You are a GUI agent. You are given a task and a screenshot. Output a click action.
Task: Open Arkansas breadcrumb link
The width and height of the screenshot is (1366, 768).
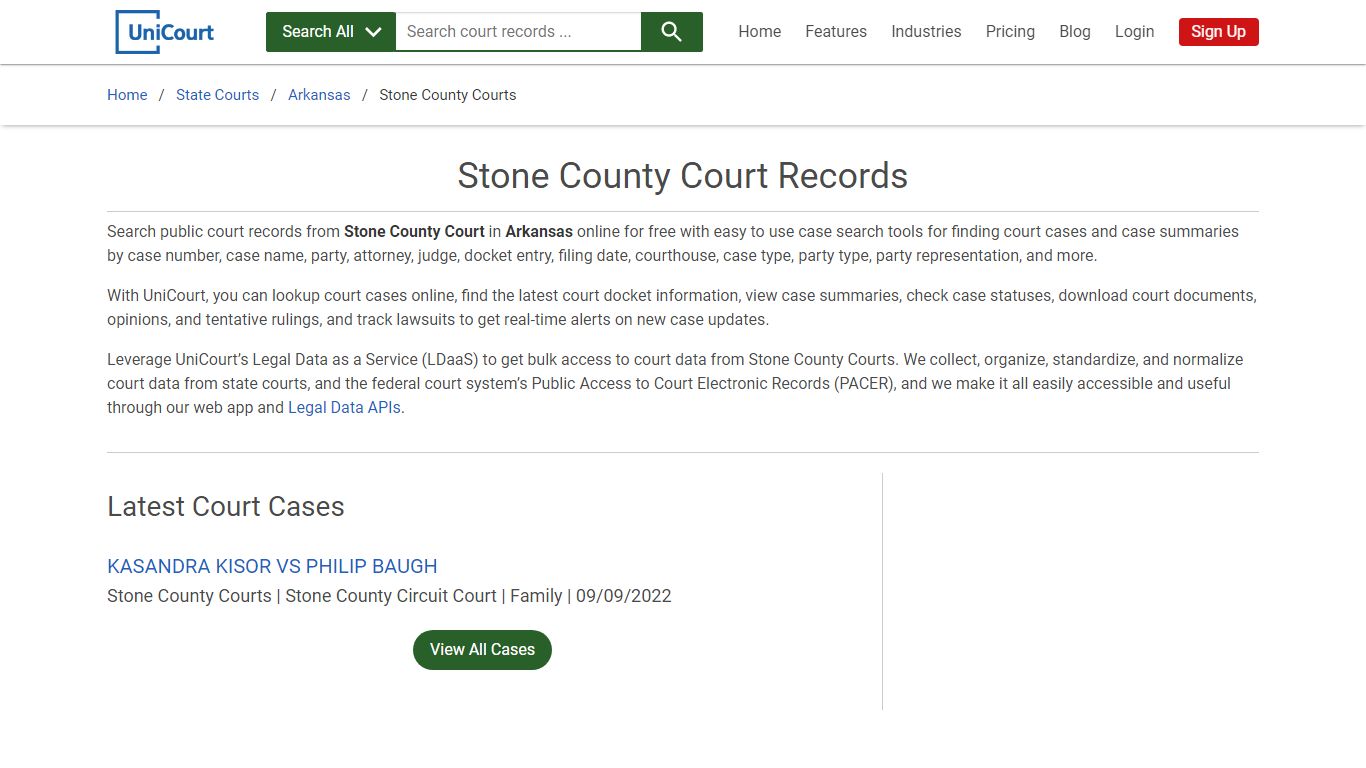(319, 95)
